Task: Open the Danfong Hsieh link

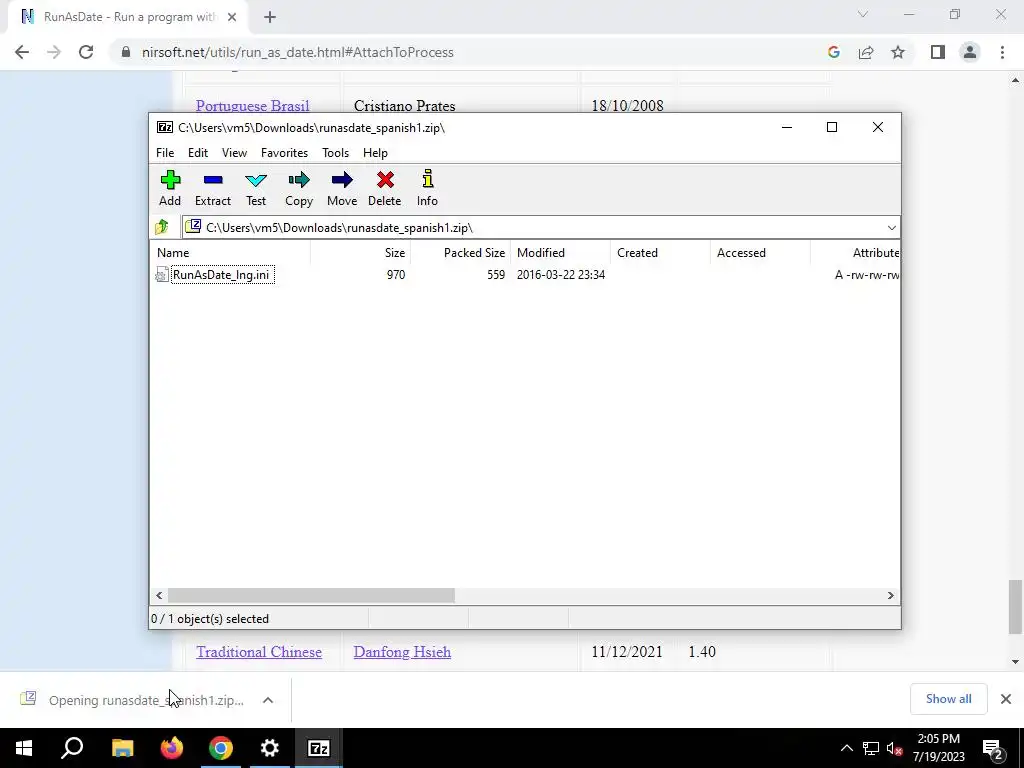Action: click(402, 652)
